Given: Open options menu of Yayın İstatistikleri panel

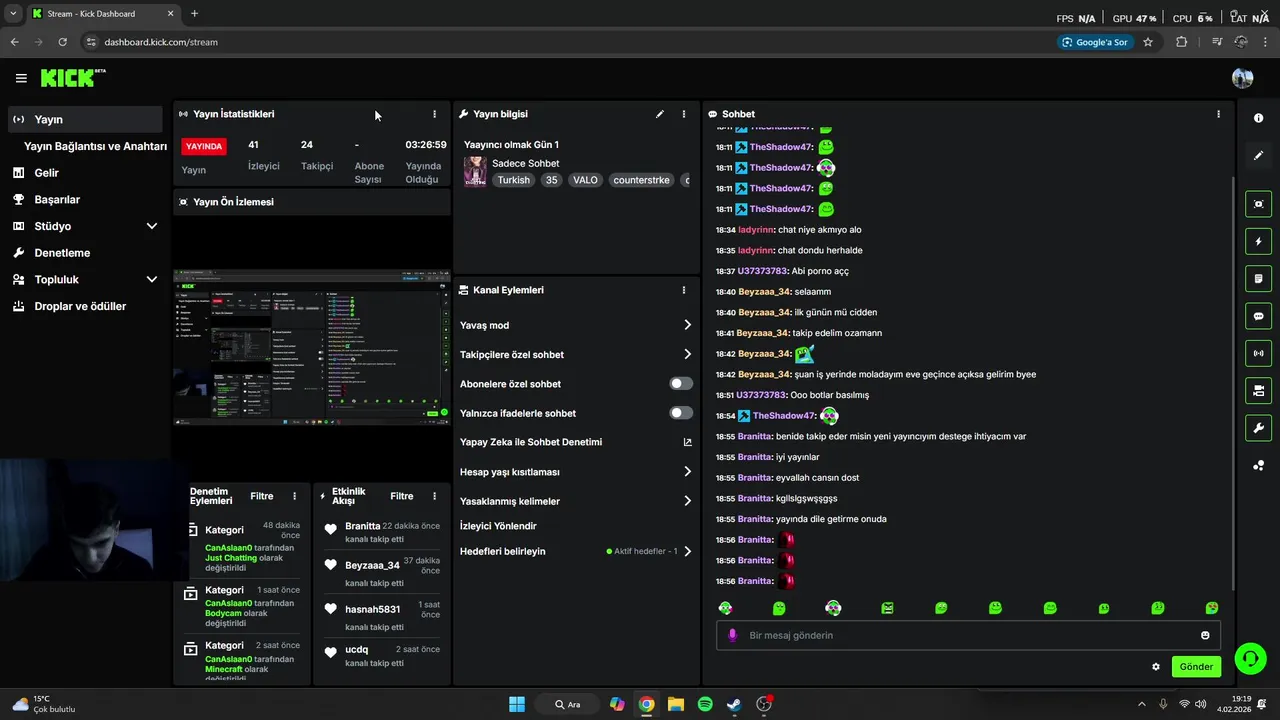Looking at the screenshot, I should click(434, 114).
